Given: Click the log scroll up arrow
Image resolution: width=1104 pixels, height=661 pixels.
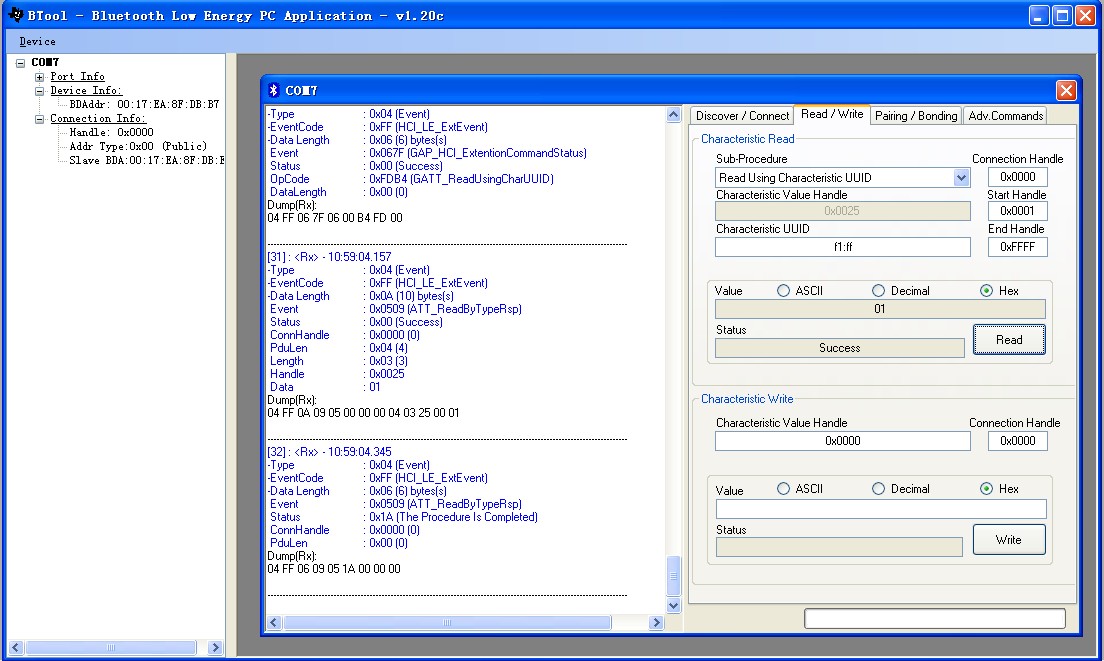Looking at the screenshot, I should click(673, 115).
